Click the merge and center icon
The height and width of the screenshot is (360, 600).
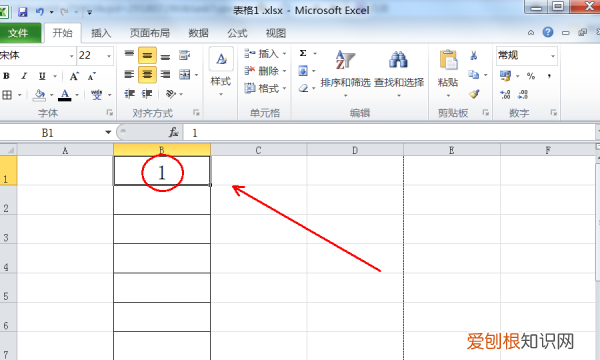184,74
